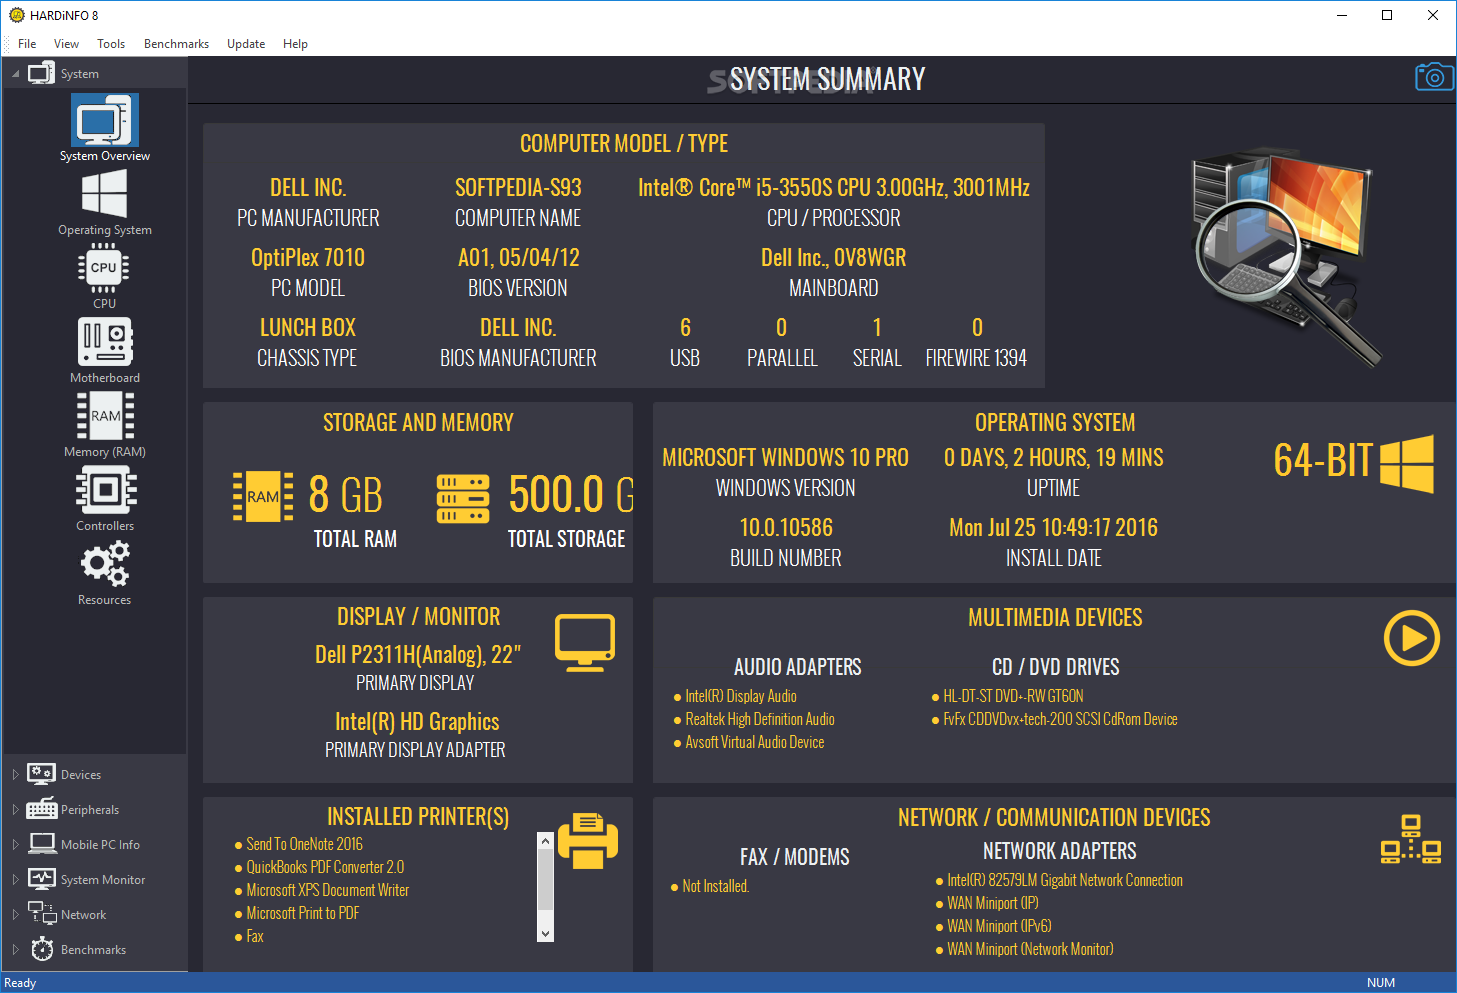The width and height of the screenshot is (1457, 993).
Task: Open the Help menu
Action: pyautogui.click(x=295, y=43)
